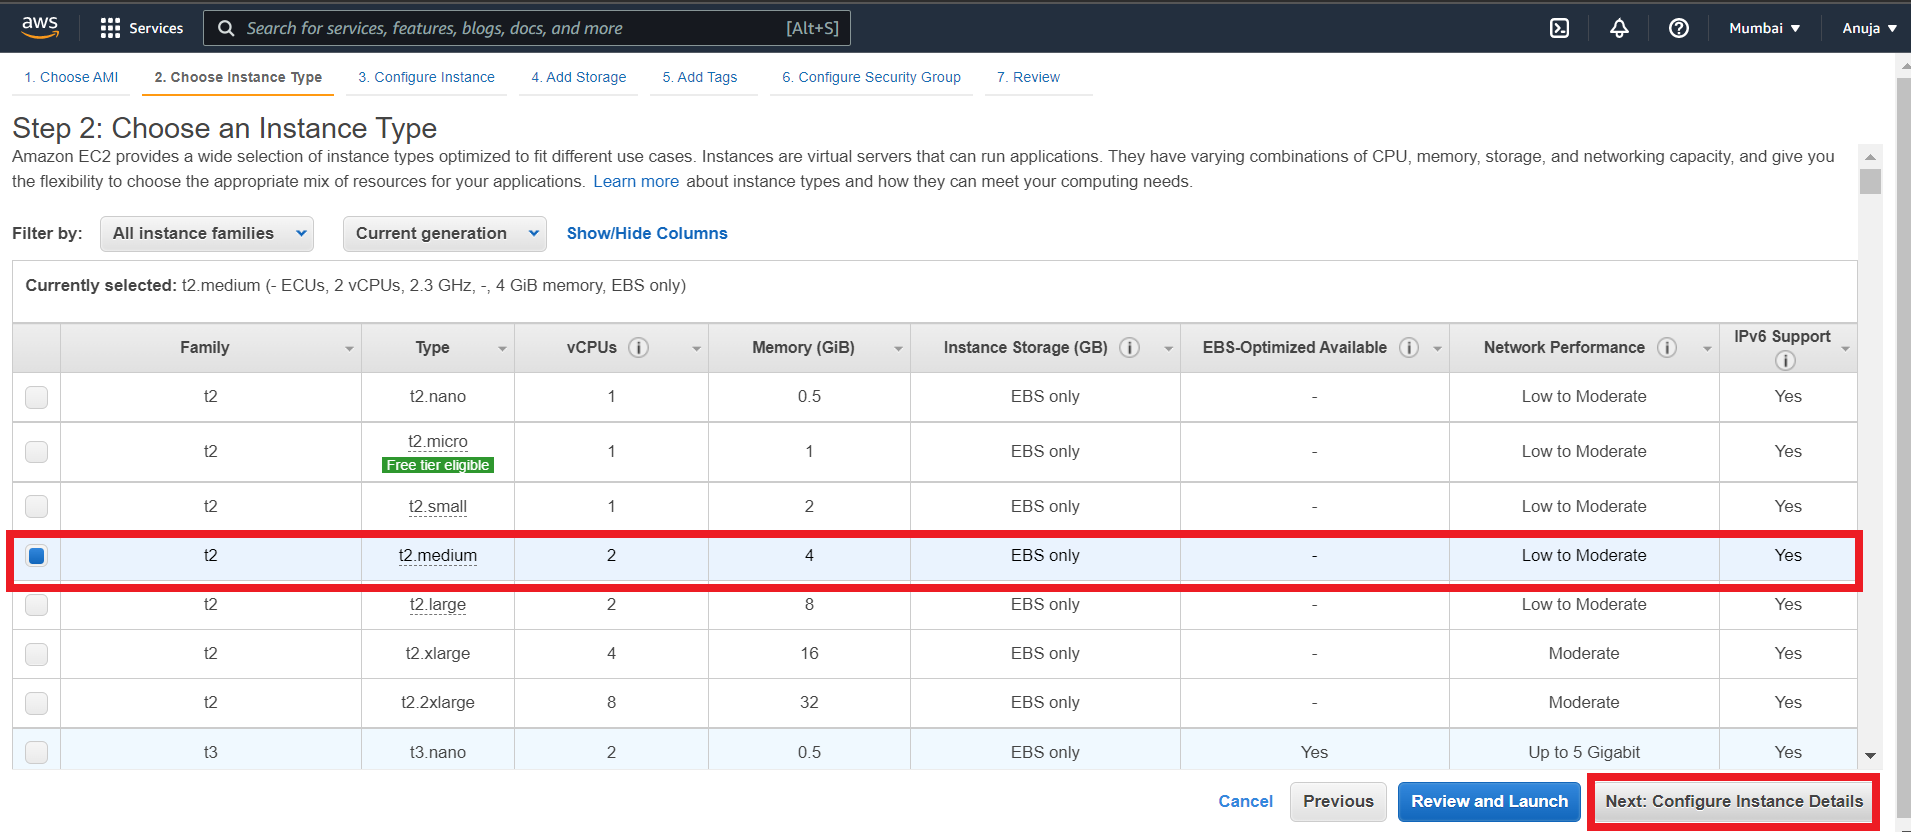Select the t2.nano instance checkbox

(x=36, y=397)
